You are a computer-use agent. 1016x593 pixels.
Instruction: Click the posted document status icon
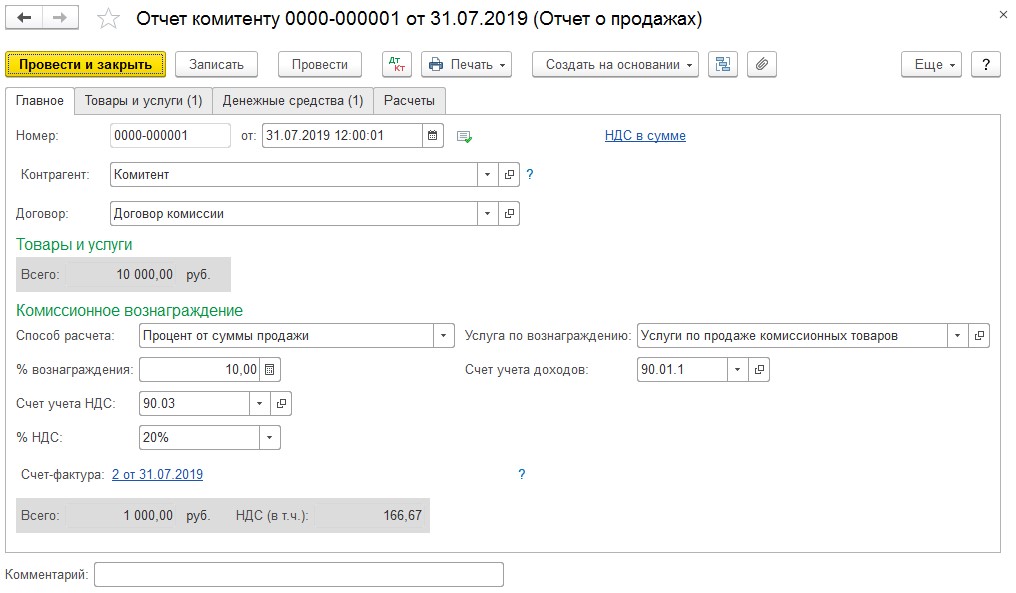pyautogui.click(x=464, y=136)
